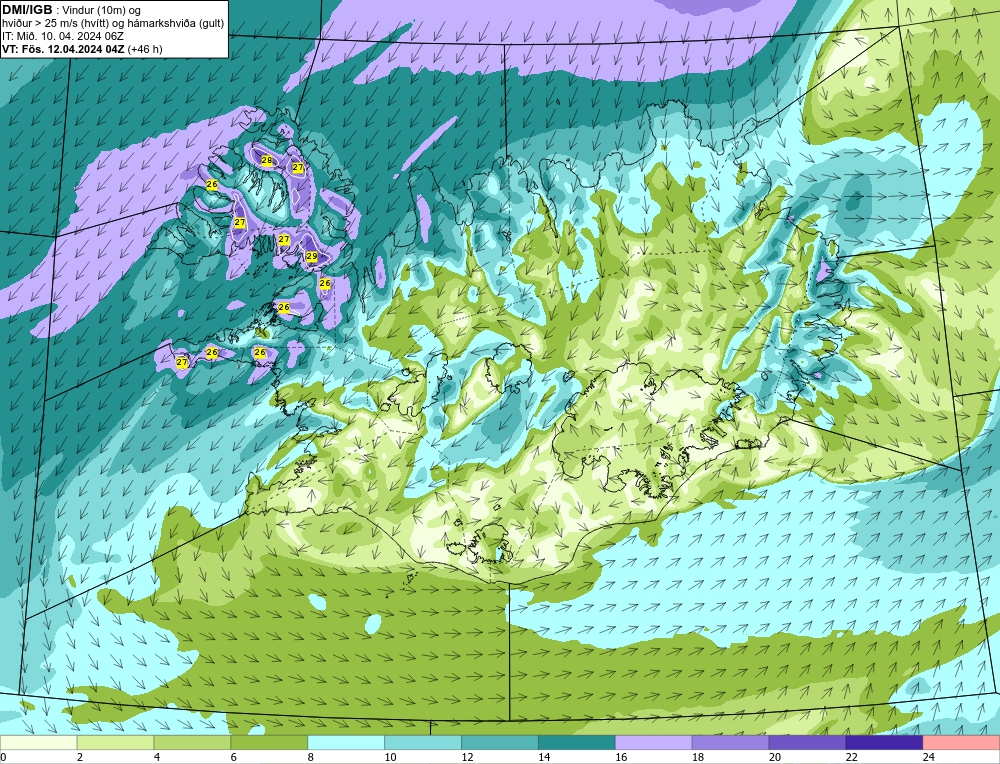The height and width of the screenshot is (764, 1000).
Task: Click the legend scale value 16
Action: pyautogui.click(x=621, y=757)
